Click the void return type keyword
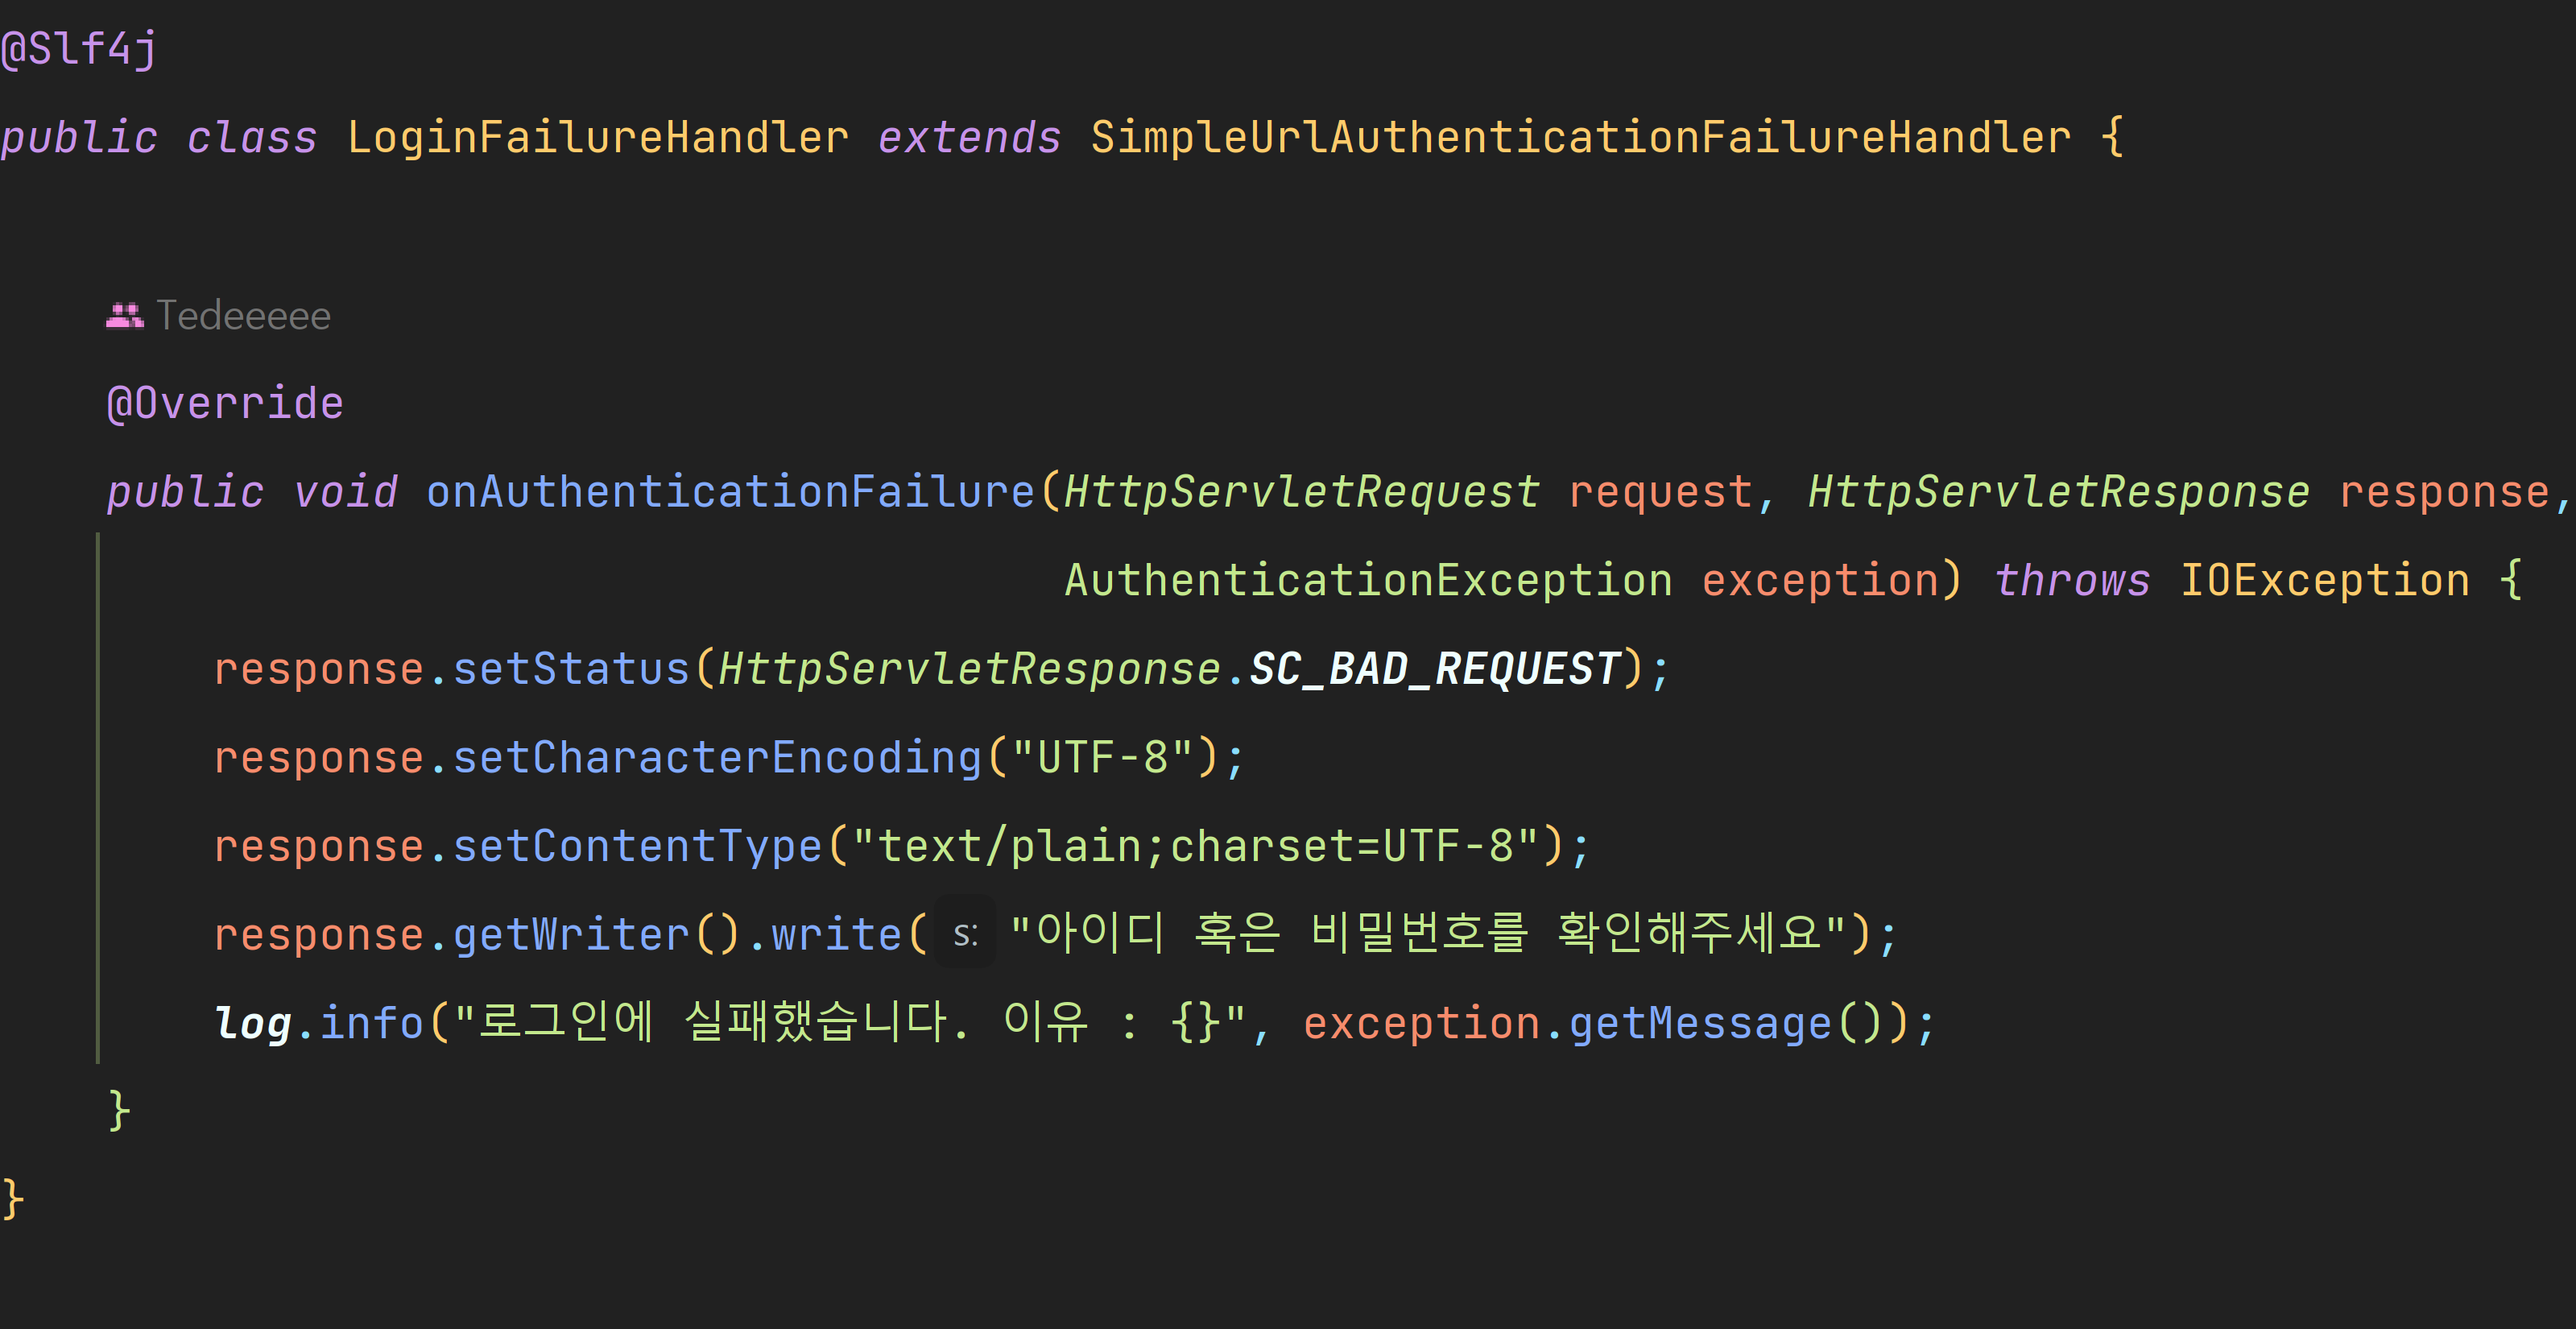Viewport: 2576px width, 1329px height. (346, 492)
